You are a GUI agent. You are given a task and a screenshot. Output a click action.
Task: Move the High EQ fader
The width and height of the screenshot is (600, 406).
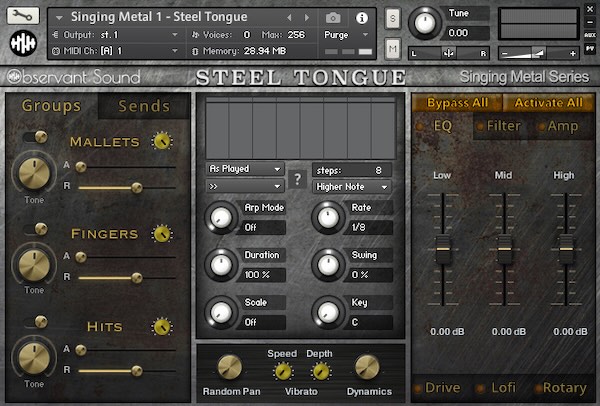pos(566,249)
